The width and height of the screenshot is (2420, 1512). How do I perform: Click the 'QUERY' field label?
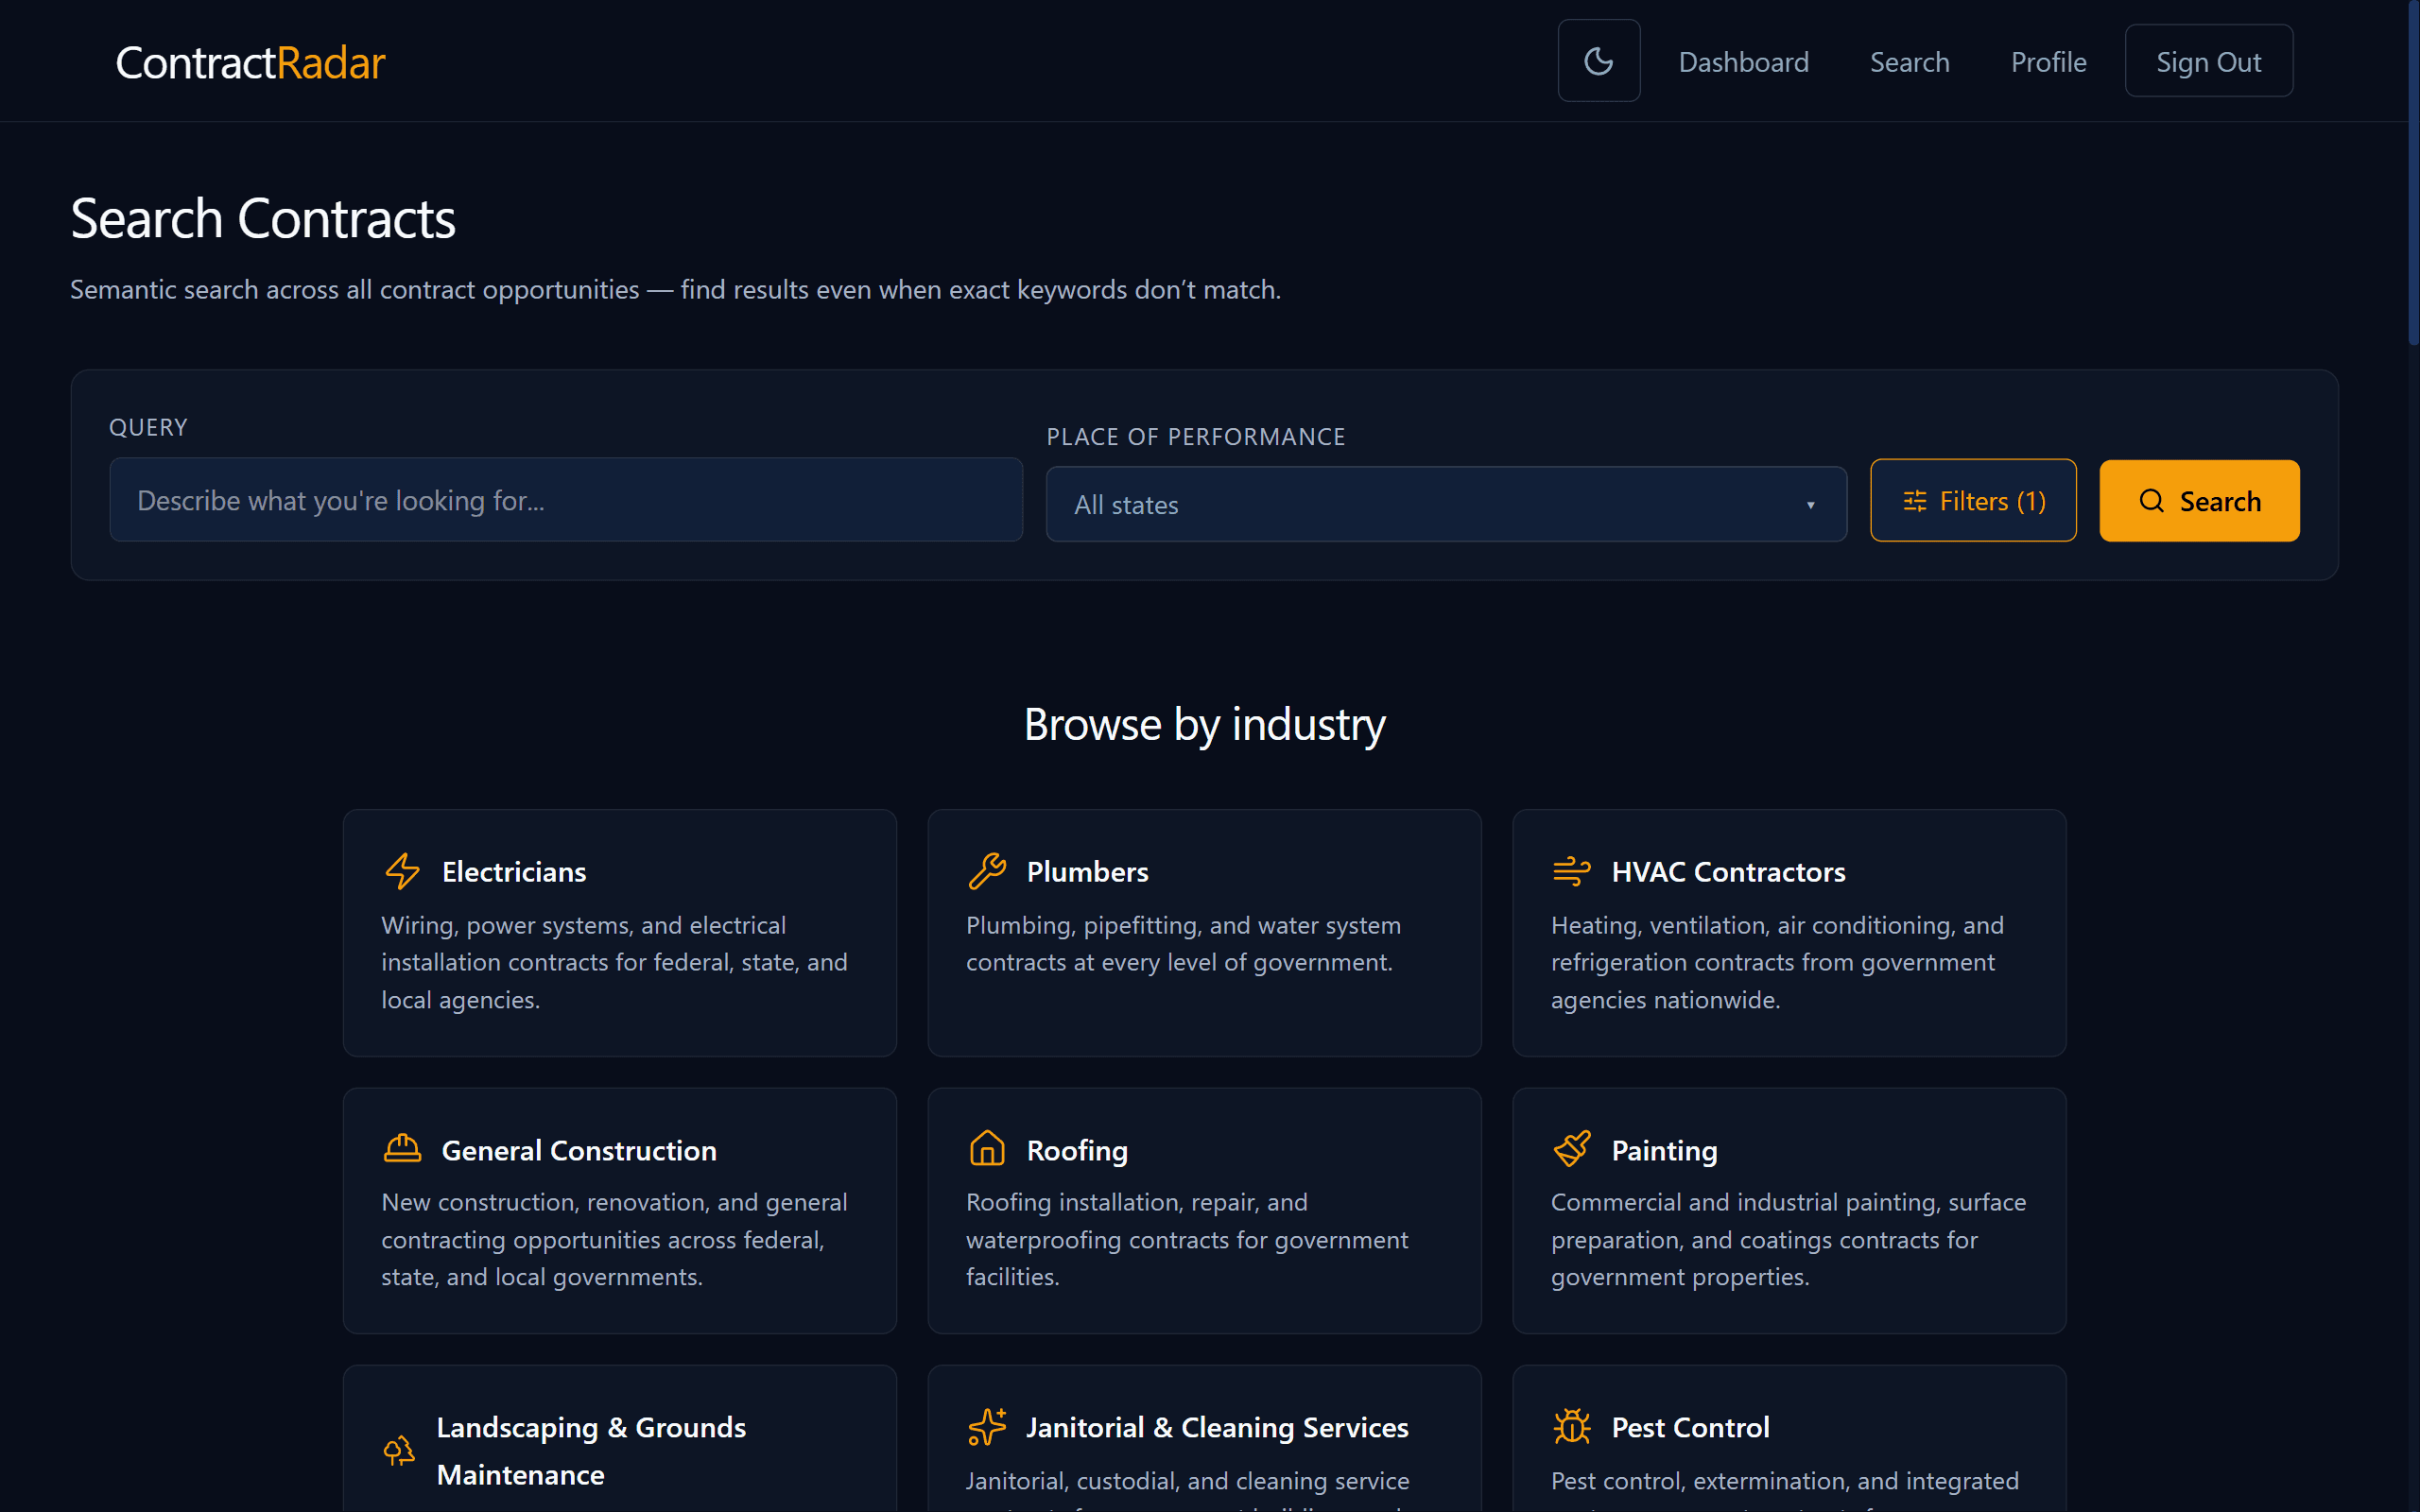pyautogui.click(x=148, y=427)
